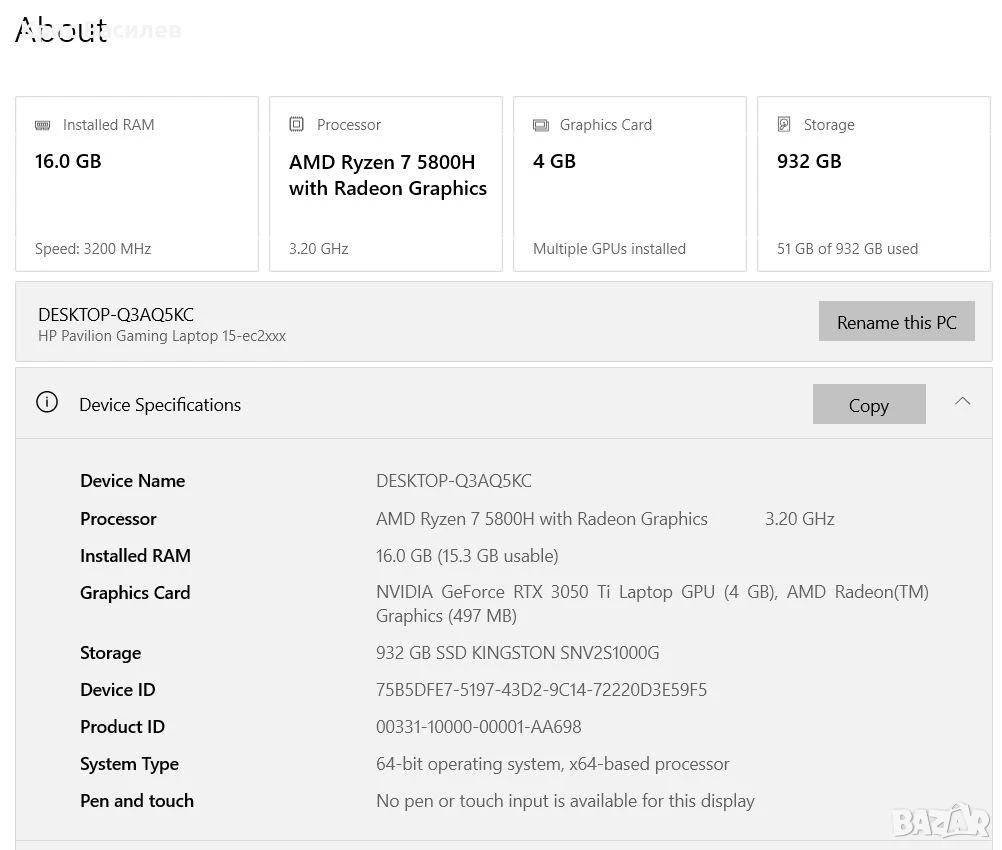Click the Storage drive icon

[784, 124]
